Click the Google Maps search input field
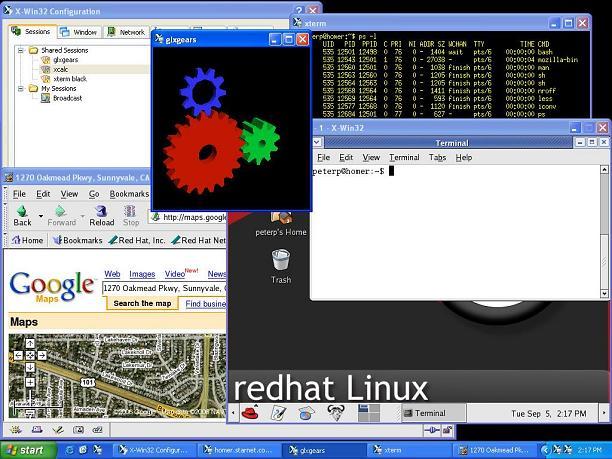Viewport: 612px width, 459px height. 164,288
